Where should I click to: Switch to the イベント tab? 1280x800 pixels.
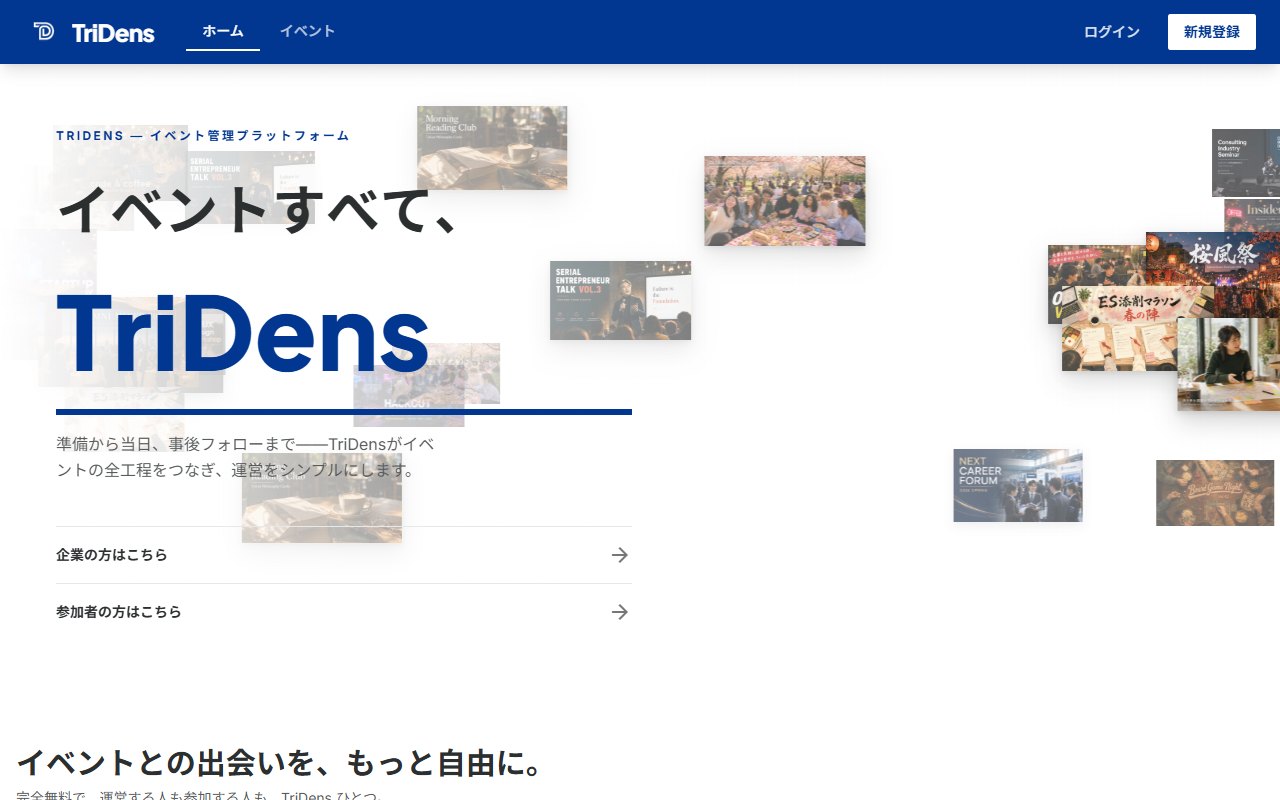(307, 31)
